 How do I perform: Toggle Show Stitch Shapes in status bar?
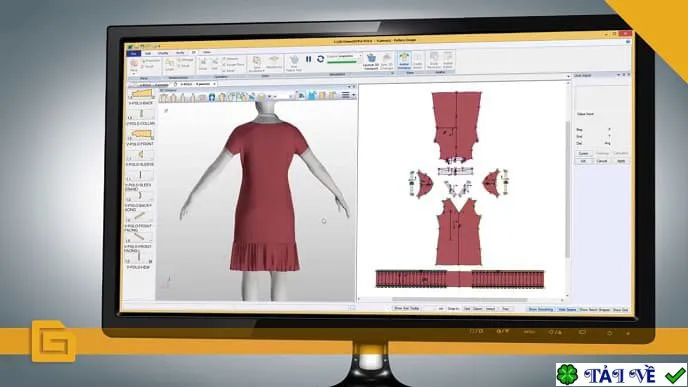coord(595,310)
